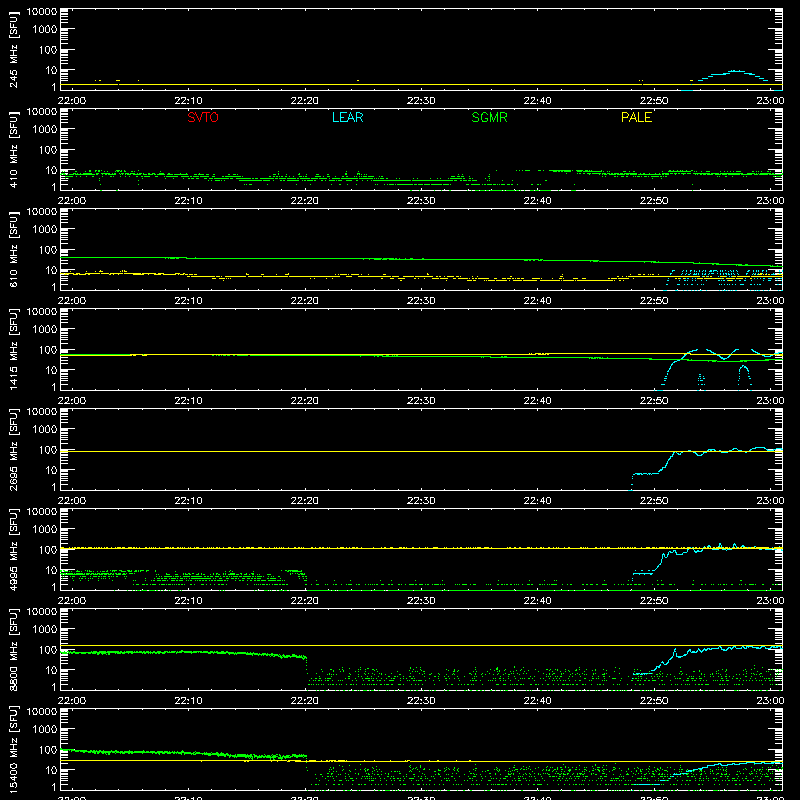Click the 1000 tick value on 1415 MHz panel

(x=45, y=330)
